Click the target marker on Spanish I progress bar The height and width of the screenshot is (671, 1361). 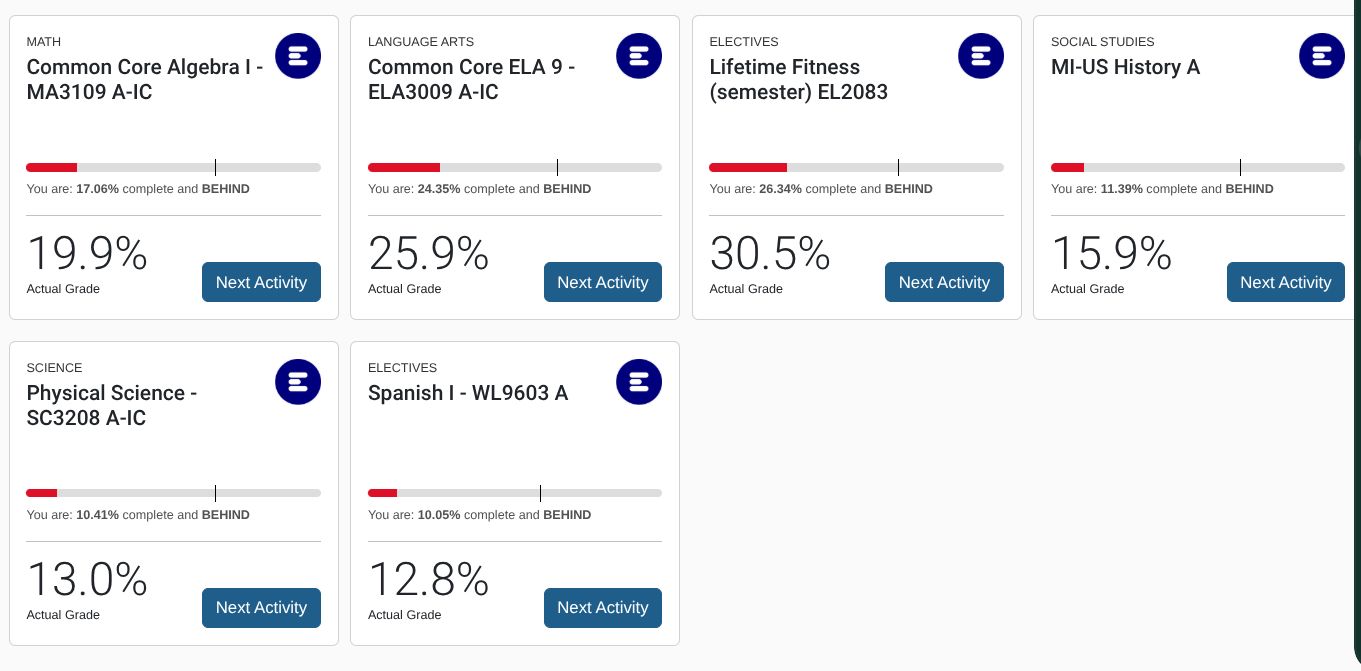coord(540,493)
